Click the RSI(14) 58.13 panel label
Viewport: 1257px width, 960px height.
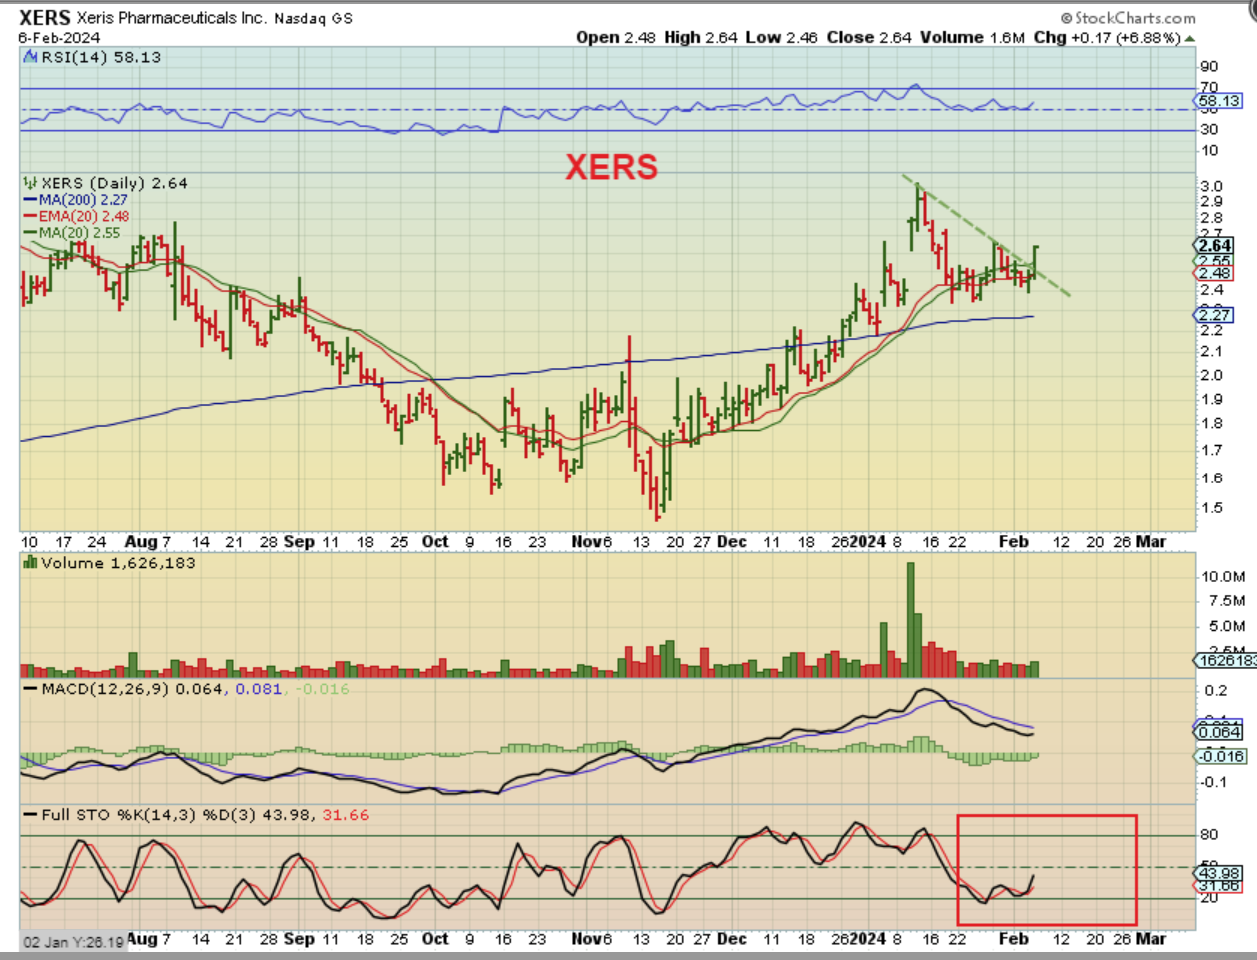(101, 57)
